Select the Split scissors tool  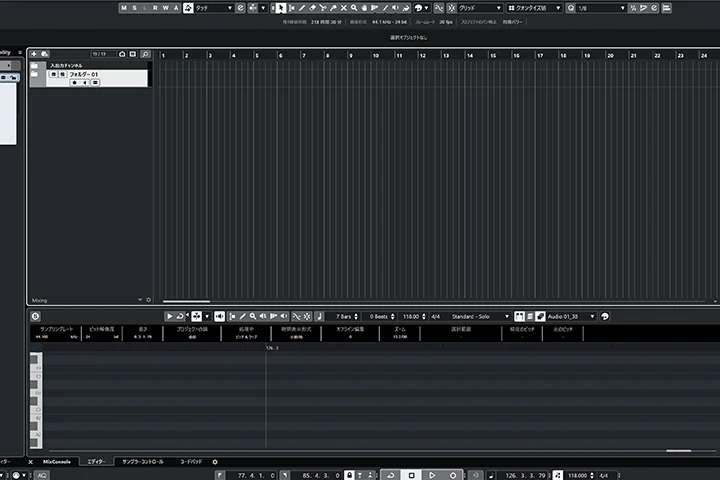323,8
